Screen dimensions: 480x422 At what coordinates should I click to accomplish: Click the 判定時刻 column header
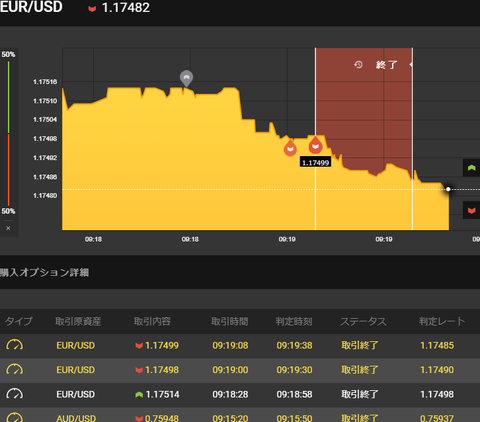pos(294,321)
